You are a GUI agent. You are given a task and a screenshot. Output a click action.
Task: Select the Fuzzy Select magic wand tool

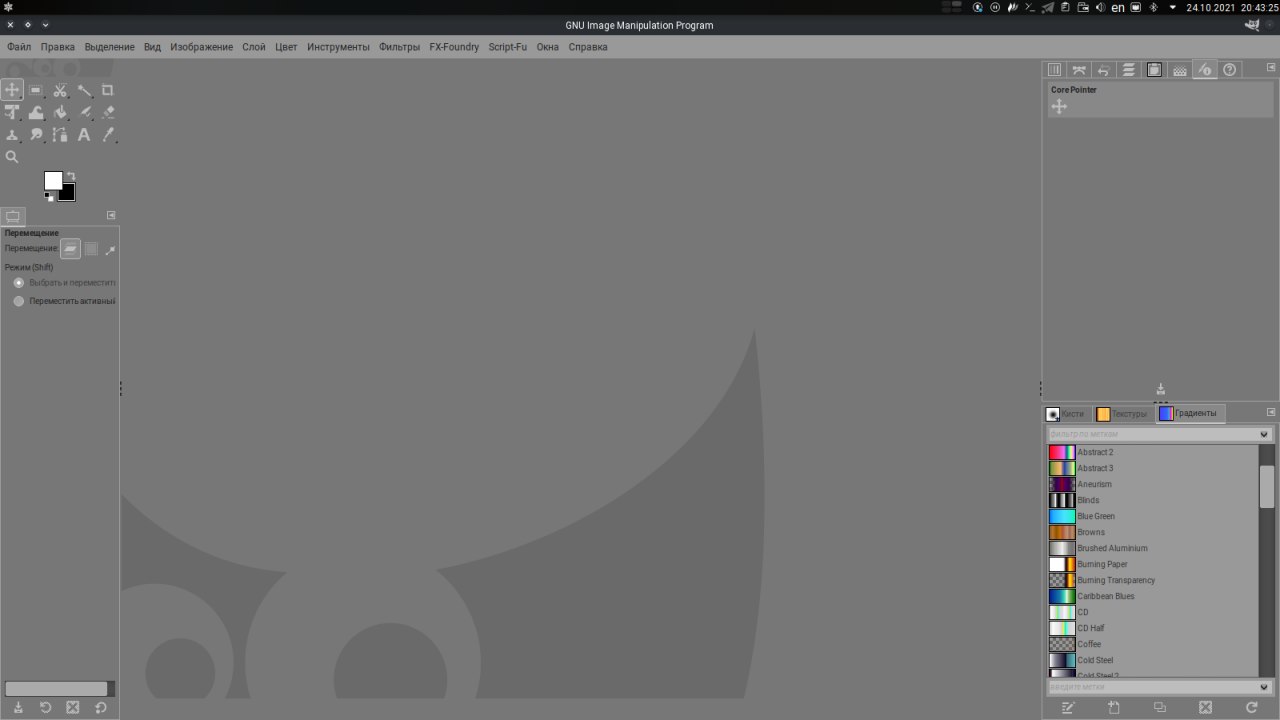tap(84, 90)
